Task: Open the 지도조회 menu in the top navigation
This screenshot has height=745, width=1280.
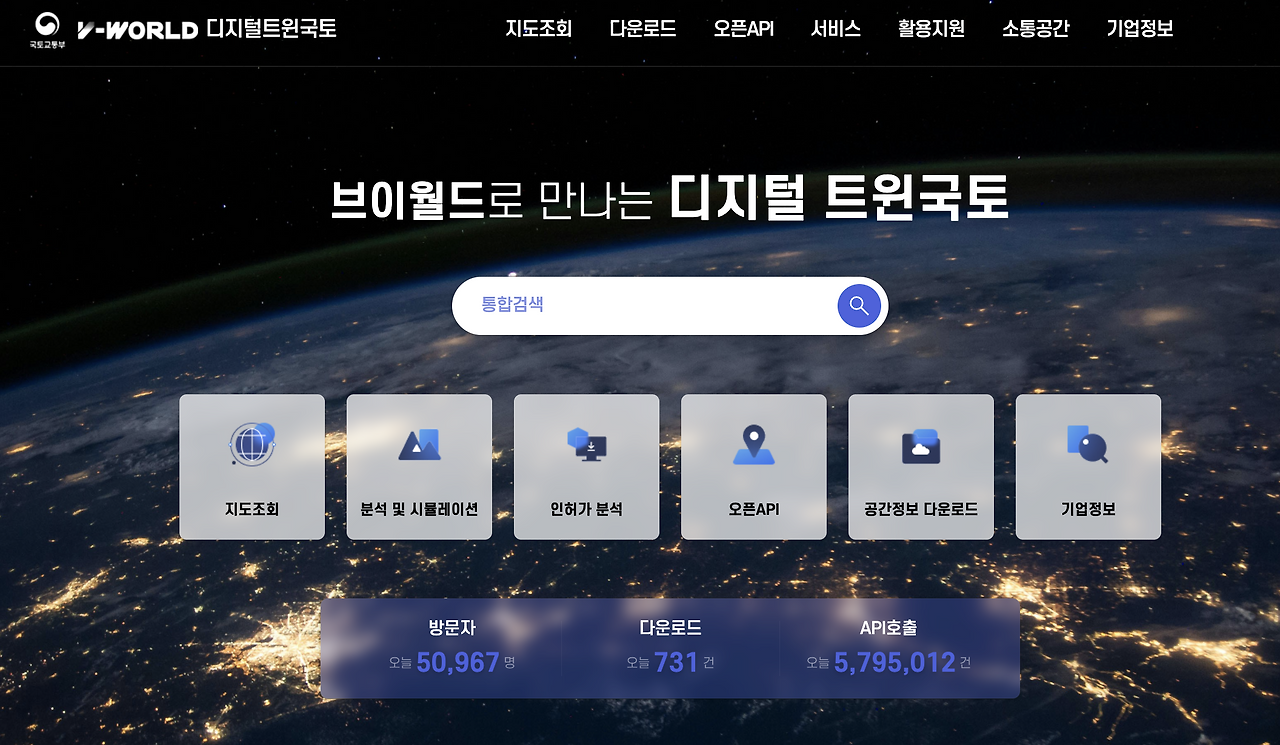Action: (539, 29)
